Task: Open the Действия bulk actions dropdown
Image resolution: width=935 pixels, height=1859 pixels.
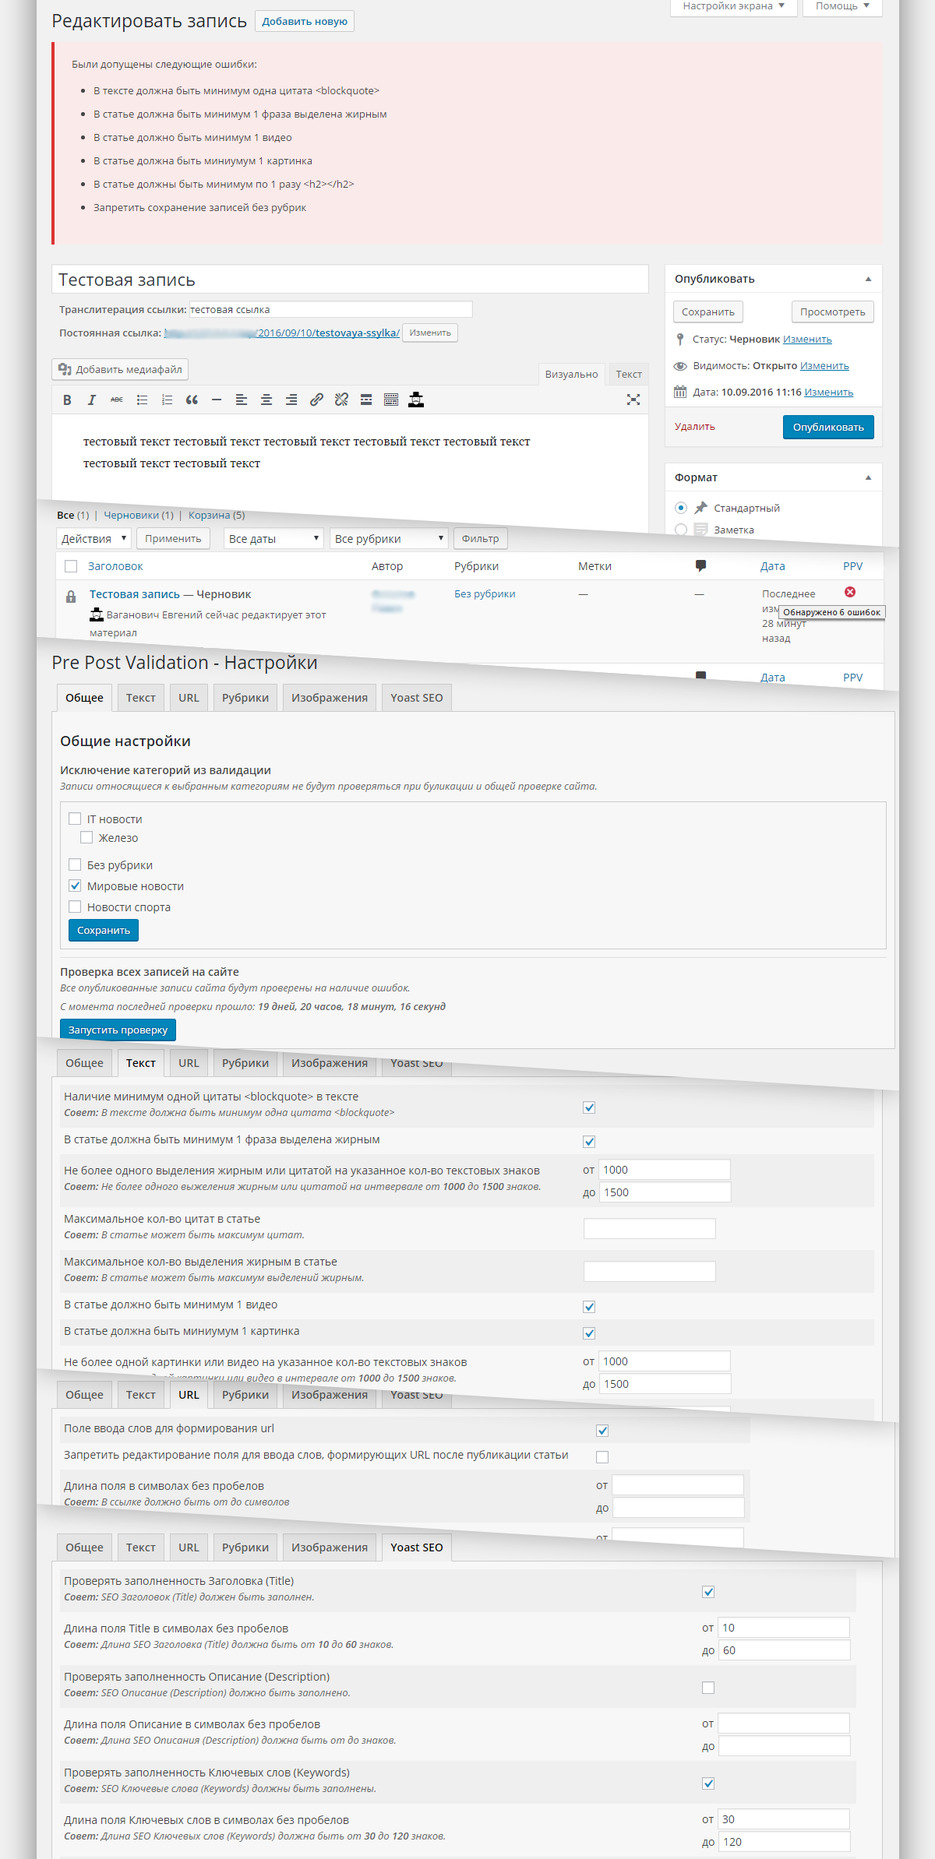Action: point(94,539)
